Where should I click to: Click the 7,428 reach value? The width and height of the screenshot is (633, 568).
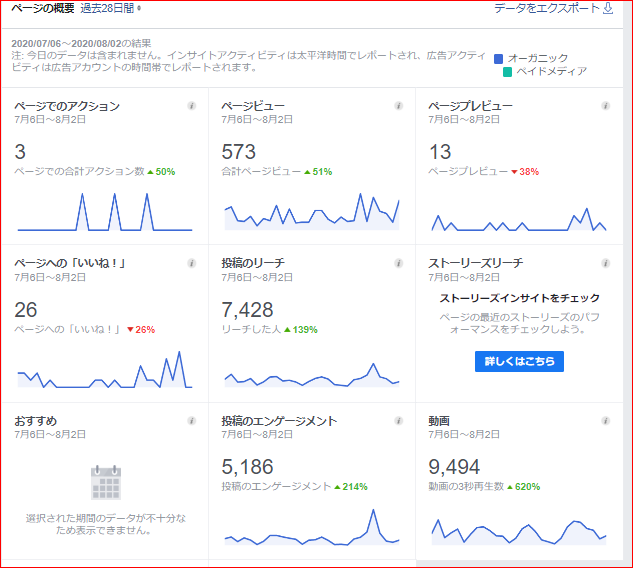pos(247,310)
